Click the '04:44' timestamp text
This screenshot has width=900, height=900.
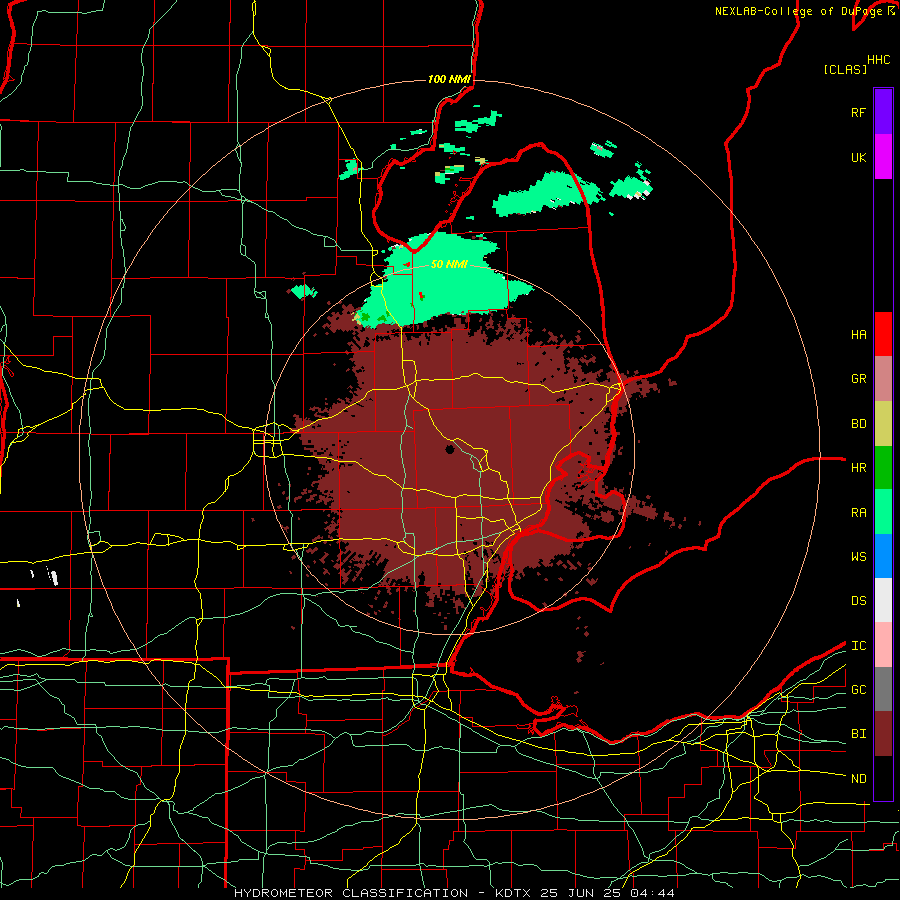[651, 893]
